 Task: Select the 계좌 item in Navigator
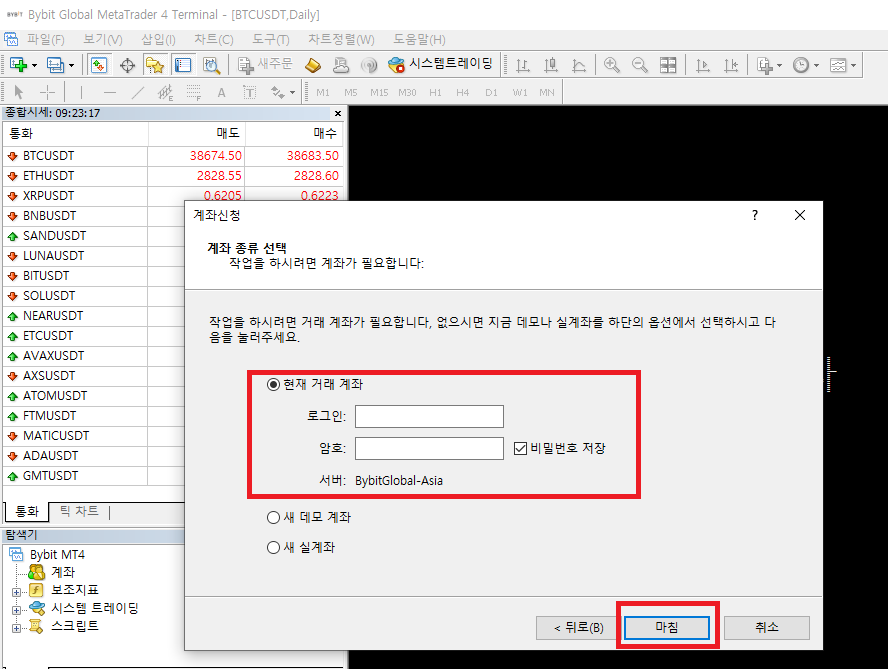tap(63, 572)
